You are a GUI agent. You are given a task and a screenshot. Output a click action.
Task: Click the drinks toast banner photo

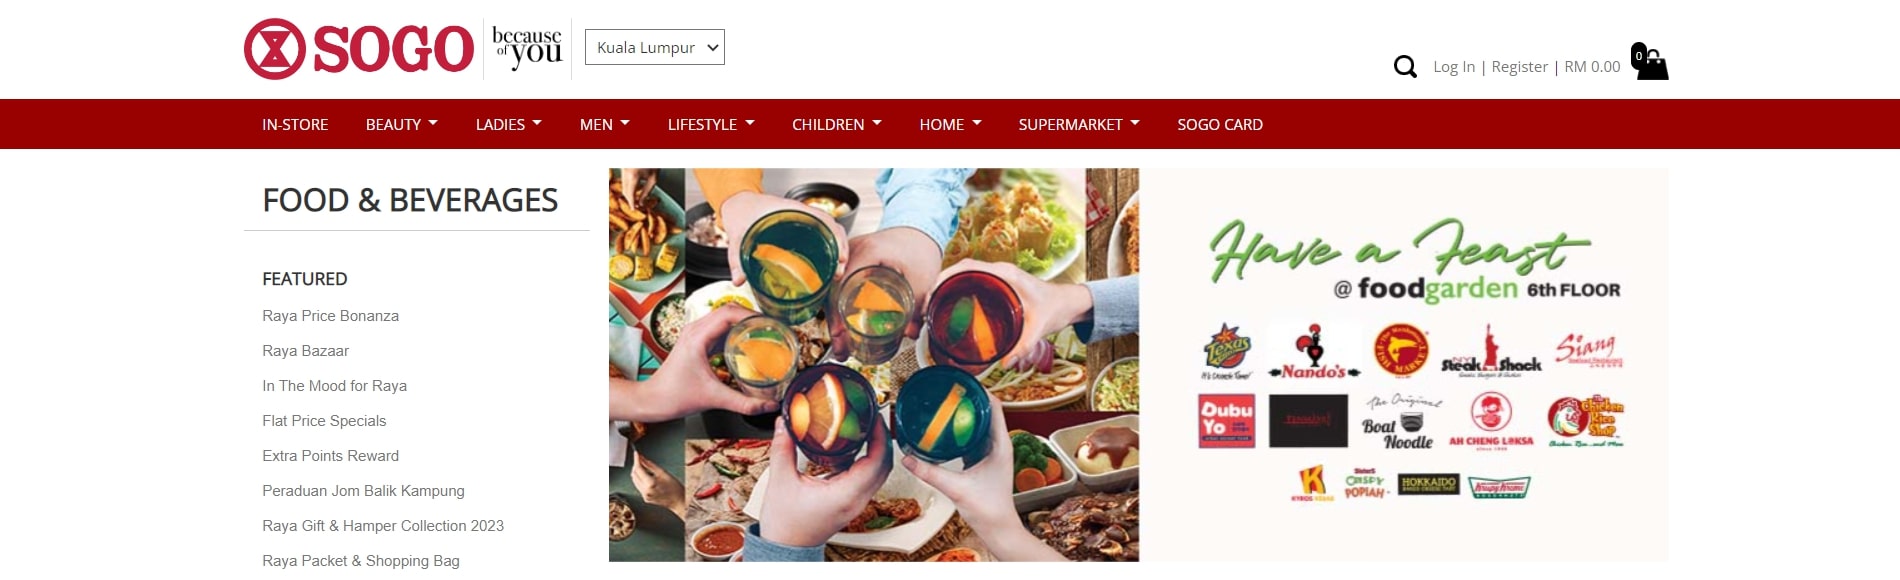[x=874, y=365]
